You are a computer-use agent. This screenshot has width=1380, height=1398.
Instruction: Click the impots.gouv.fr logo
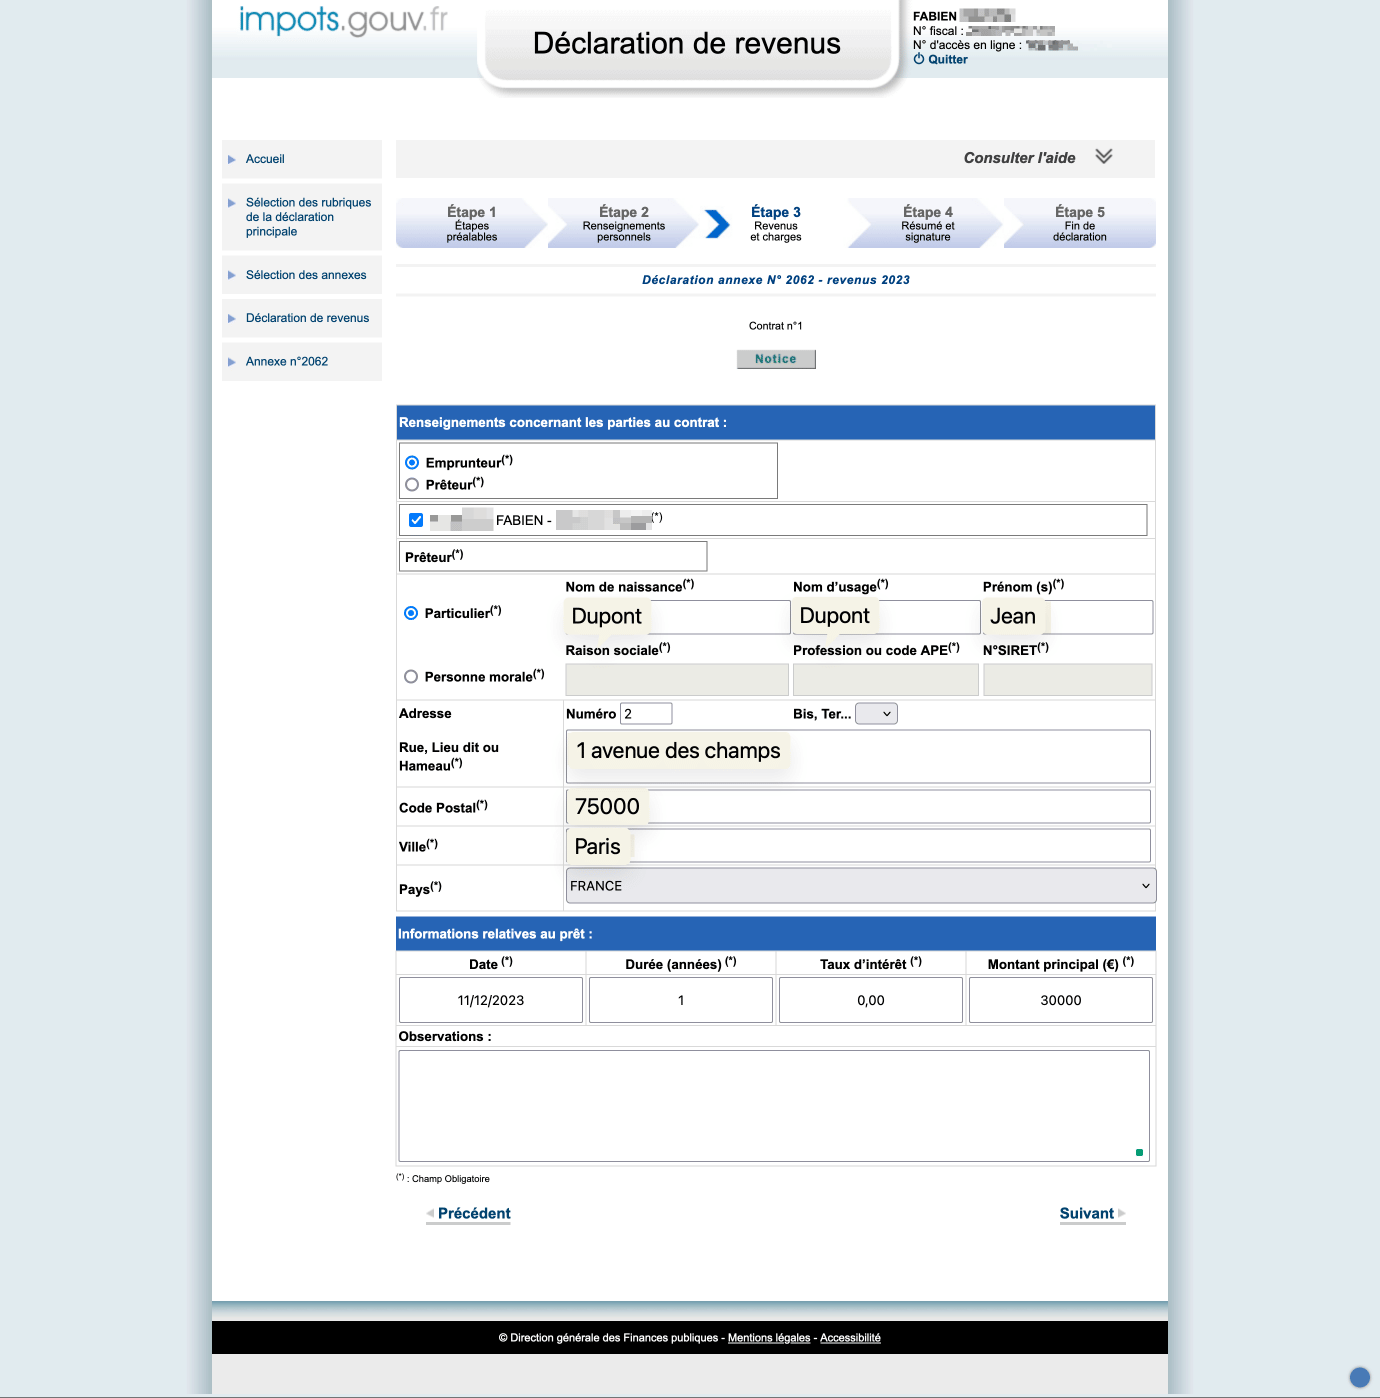pyautogui.click(x=343, y=20)
